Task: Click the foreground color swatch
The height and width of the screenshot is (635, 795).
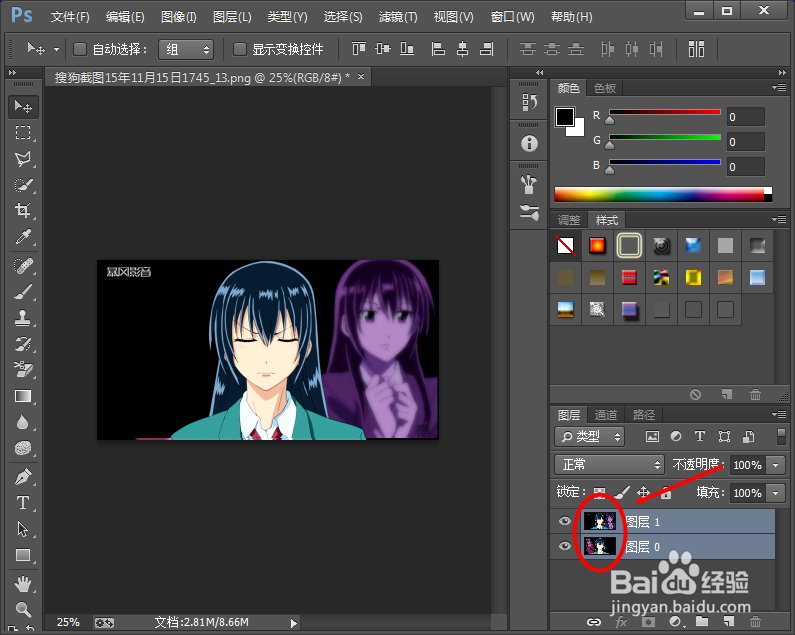Action: (564, 117)
